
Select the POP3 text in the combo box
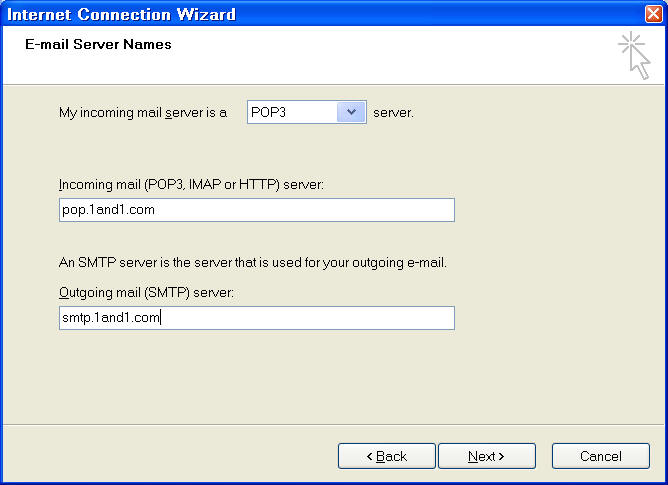pyautogui.click(x=290, y=112)
